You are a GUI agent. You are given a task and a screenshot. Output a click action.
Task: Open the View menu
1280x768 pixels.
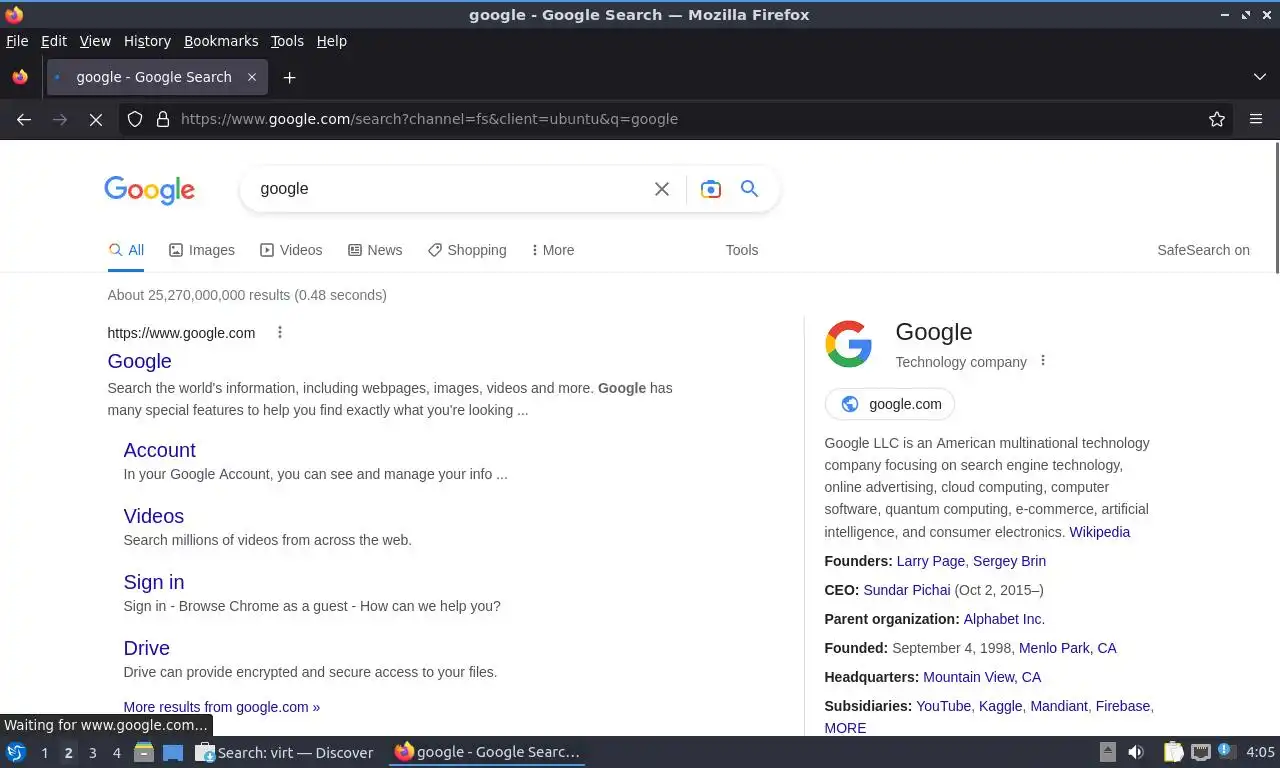pyautogui.click(x=95, y=41)
